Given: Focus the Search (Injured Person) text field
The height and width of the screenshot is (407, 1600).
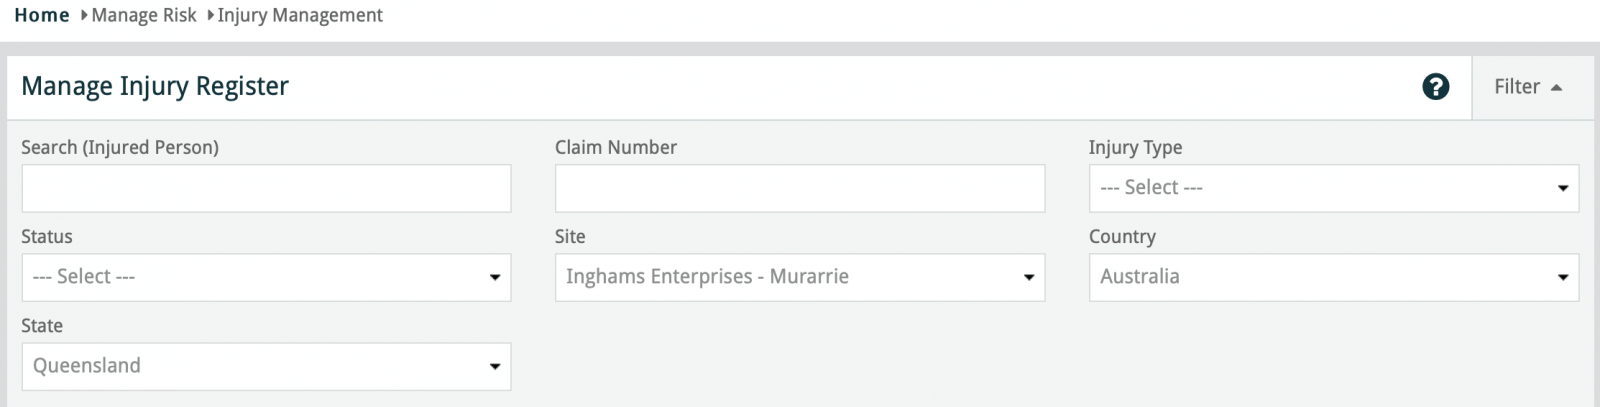Looking at the screenshot, I should point(266,188).
